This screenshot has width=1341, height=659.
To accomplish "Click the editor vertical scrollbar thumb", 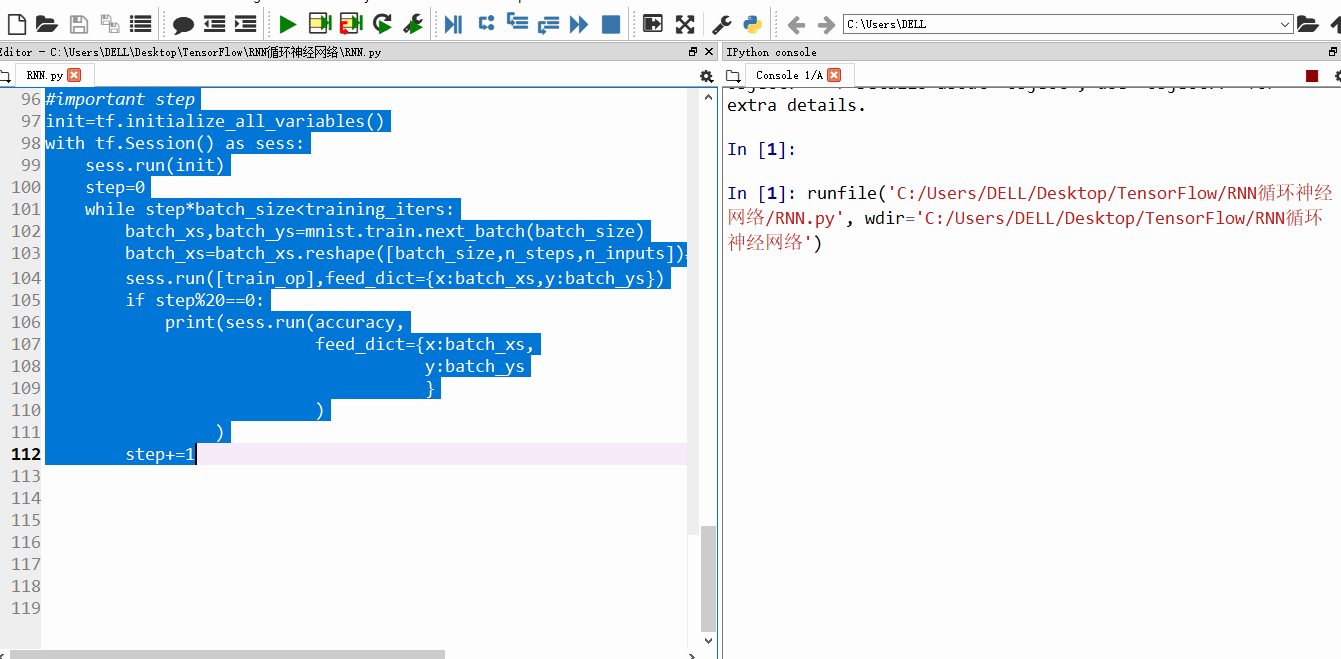I will point(708,578).
